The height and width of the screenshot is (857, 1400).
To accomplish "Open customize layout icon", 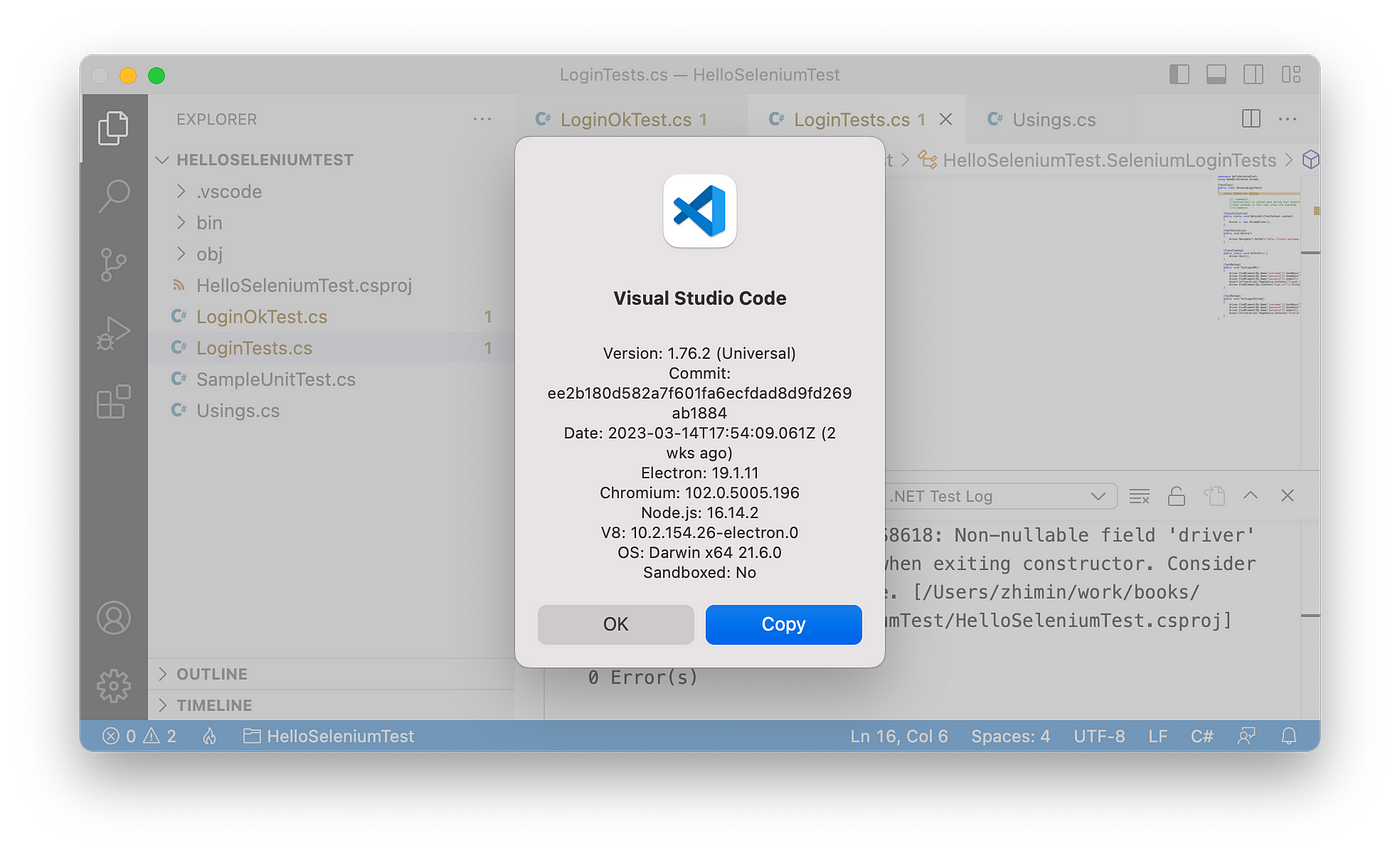I will 1290,75.
